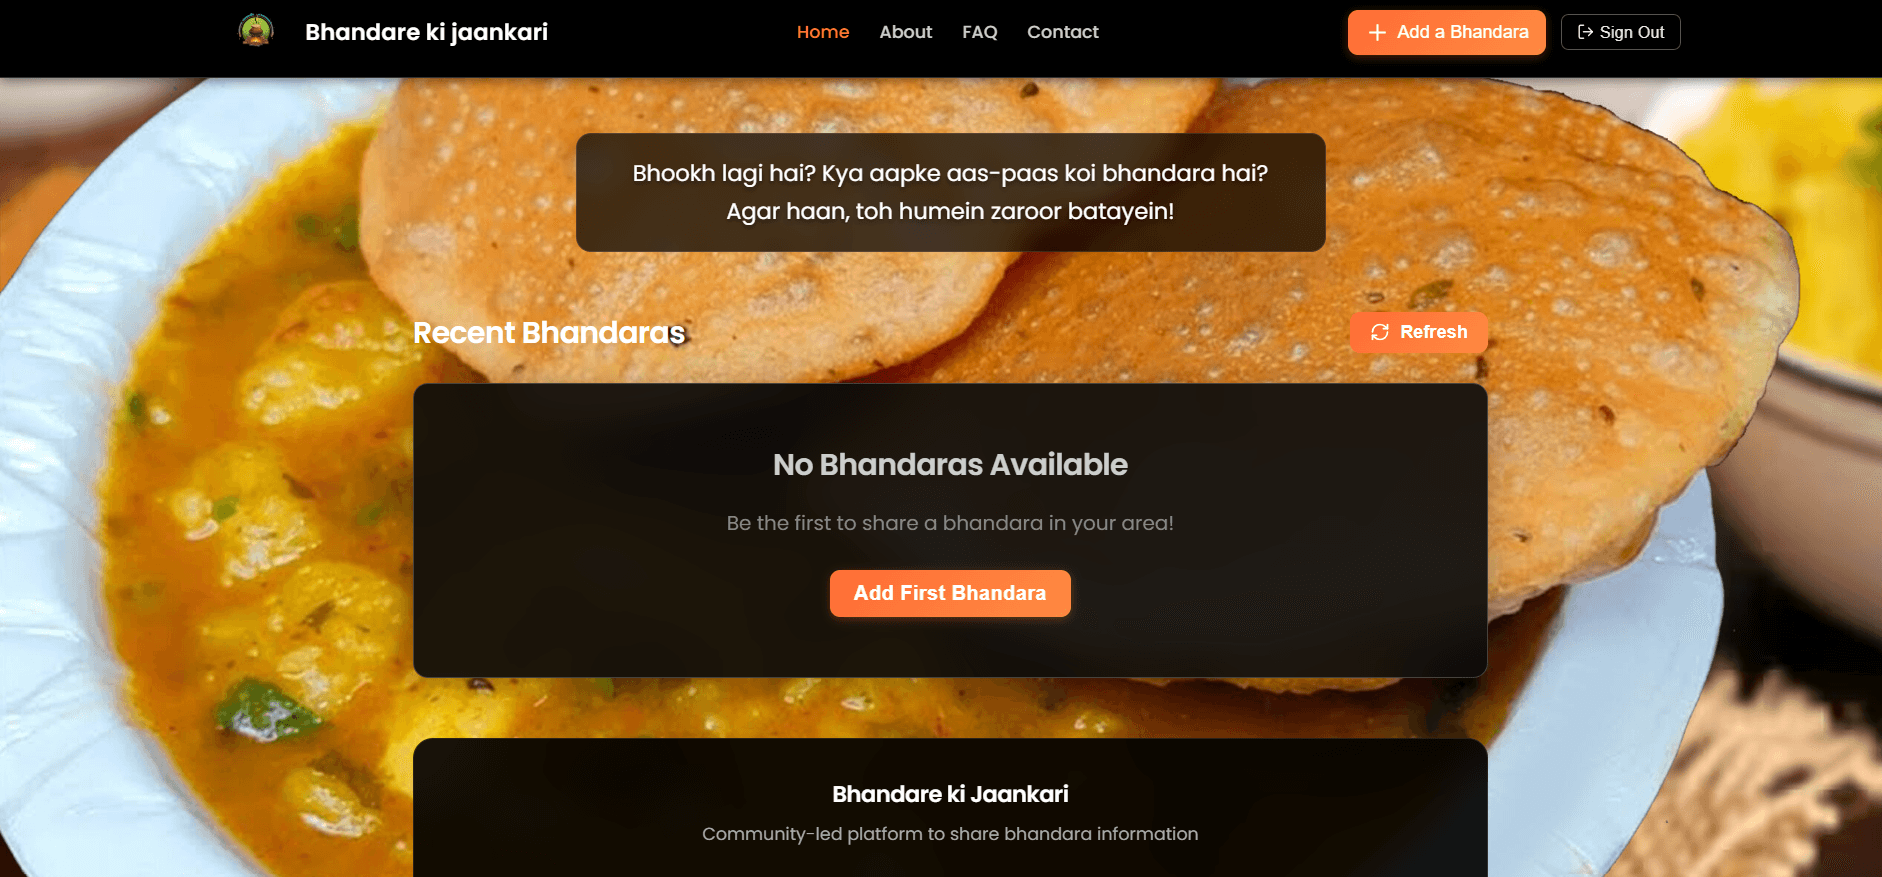
Task: Open the Home nav item
Action: click(x=823, y=32)
